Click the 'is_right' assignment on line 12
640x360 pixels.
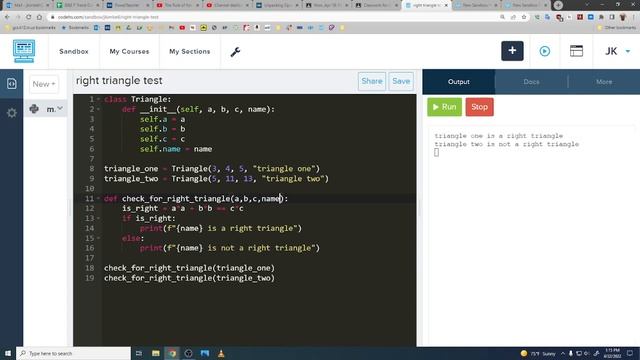coord(183,209)
